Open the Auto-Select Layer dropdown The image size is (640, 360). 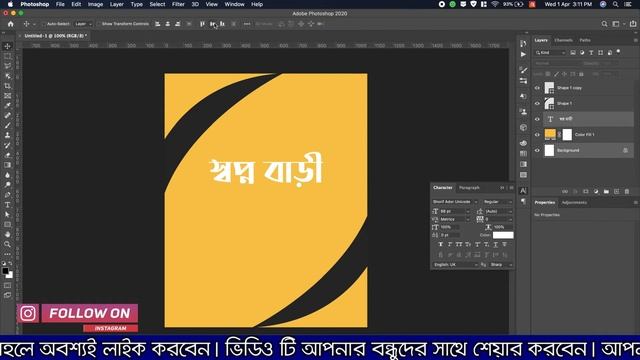click(x=84, y=24)
